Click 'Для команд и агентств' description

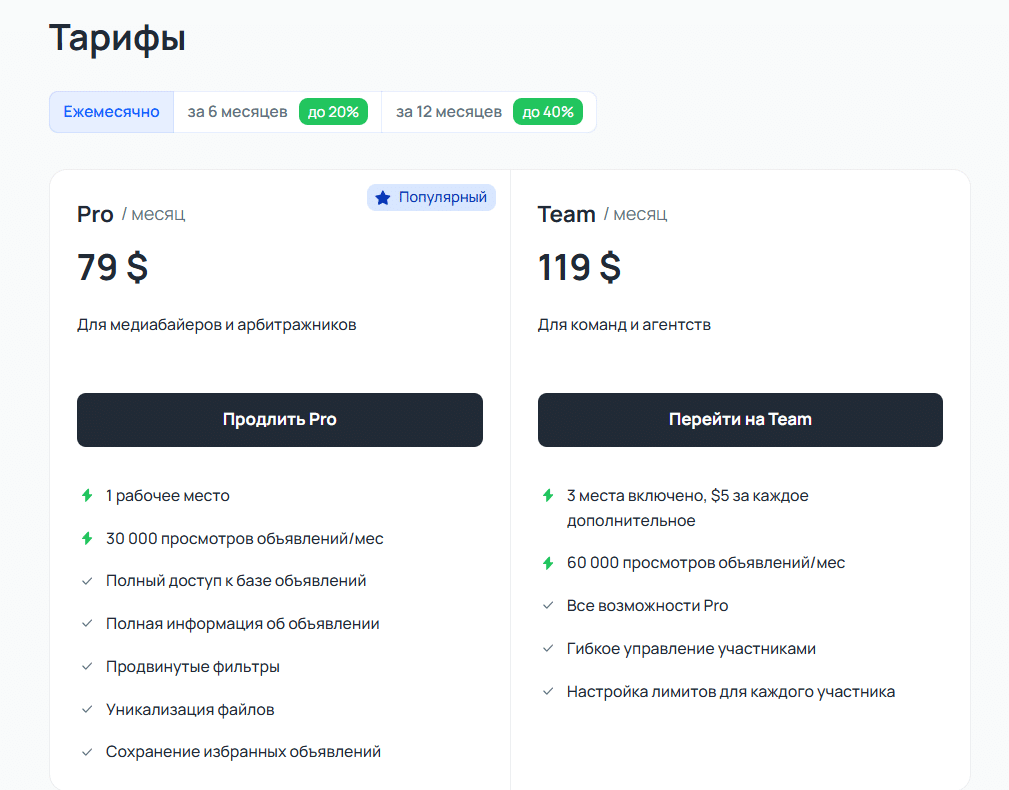624,325
